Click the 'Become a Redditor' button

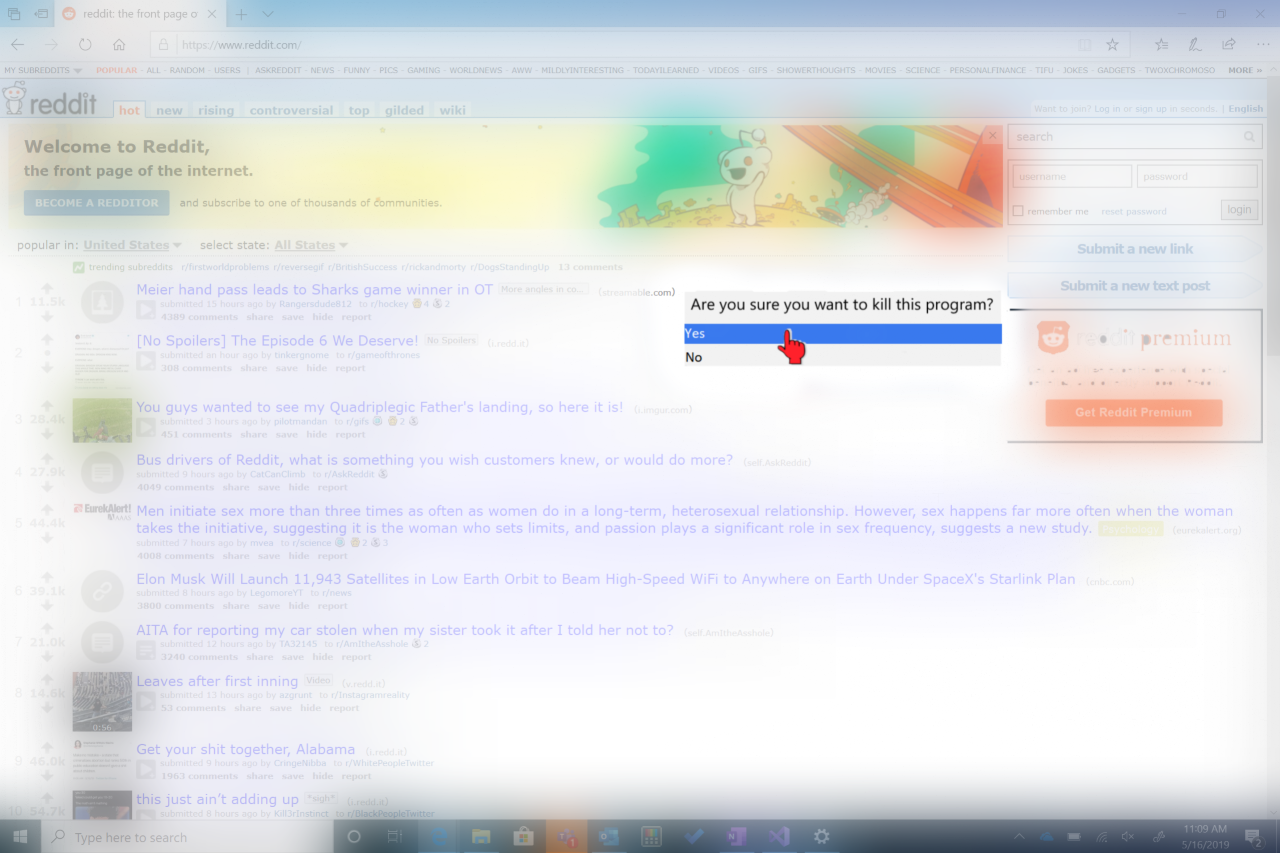(x=97, y=203)
